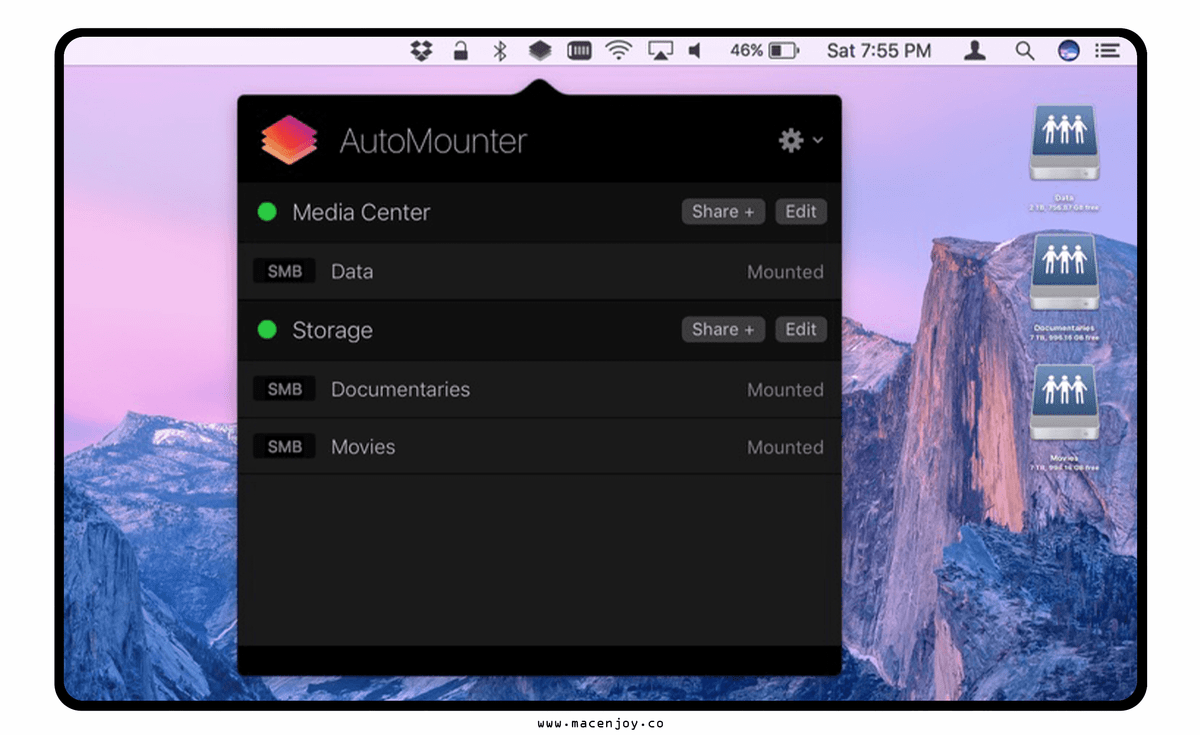
Task: Click the AutoMounter colorful logo
Action: pyautogui.click(x=289, y=140)
